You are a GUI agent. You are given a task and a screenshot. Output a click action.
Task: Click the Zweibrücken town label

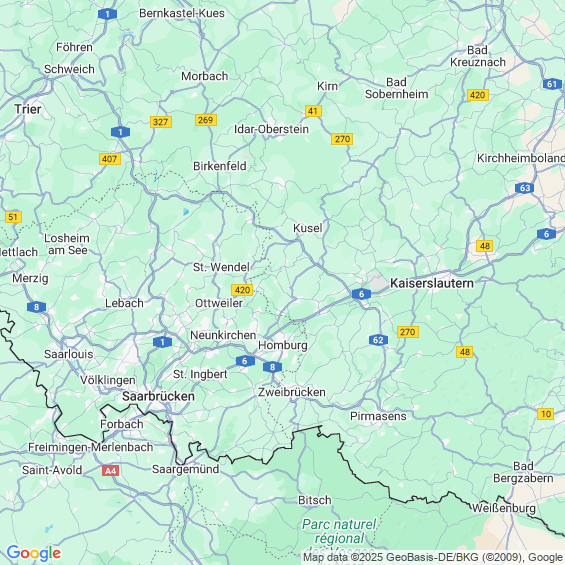click(x=292, y=392)
